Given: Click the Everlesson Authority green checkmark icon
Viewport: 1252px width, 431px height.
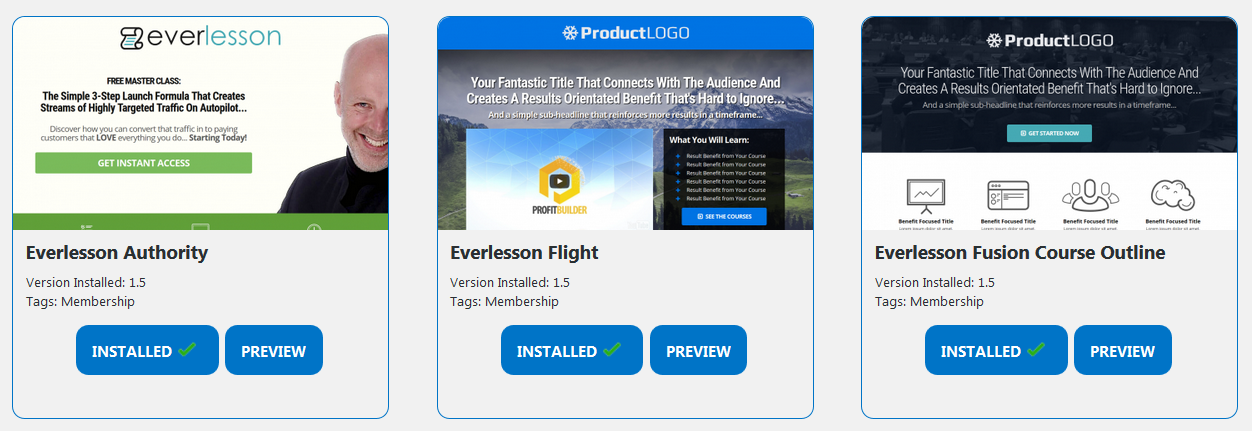Looking at the screenshot, I should pos(187,350).
